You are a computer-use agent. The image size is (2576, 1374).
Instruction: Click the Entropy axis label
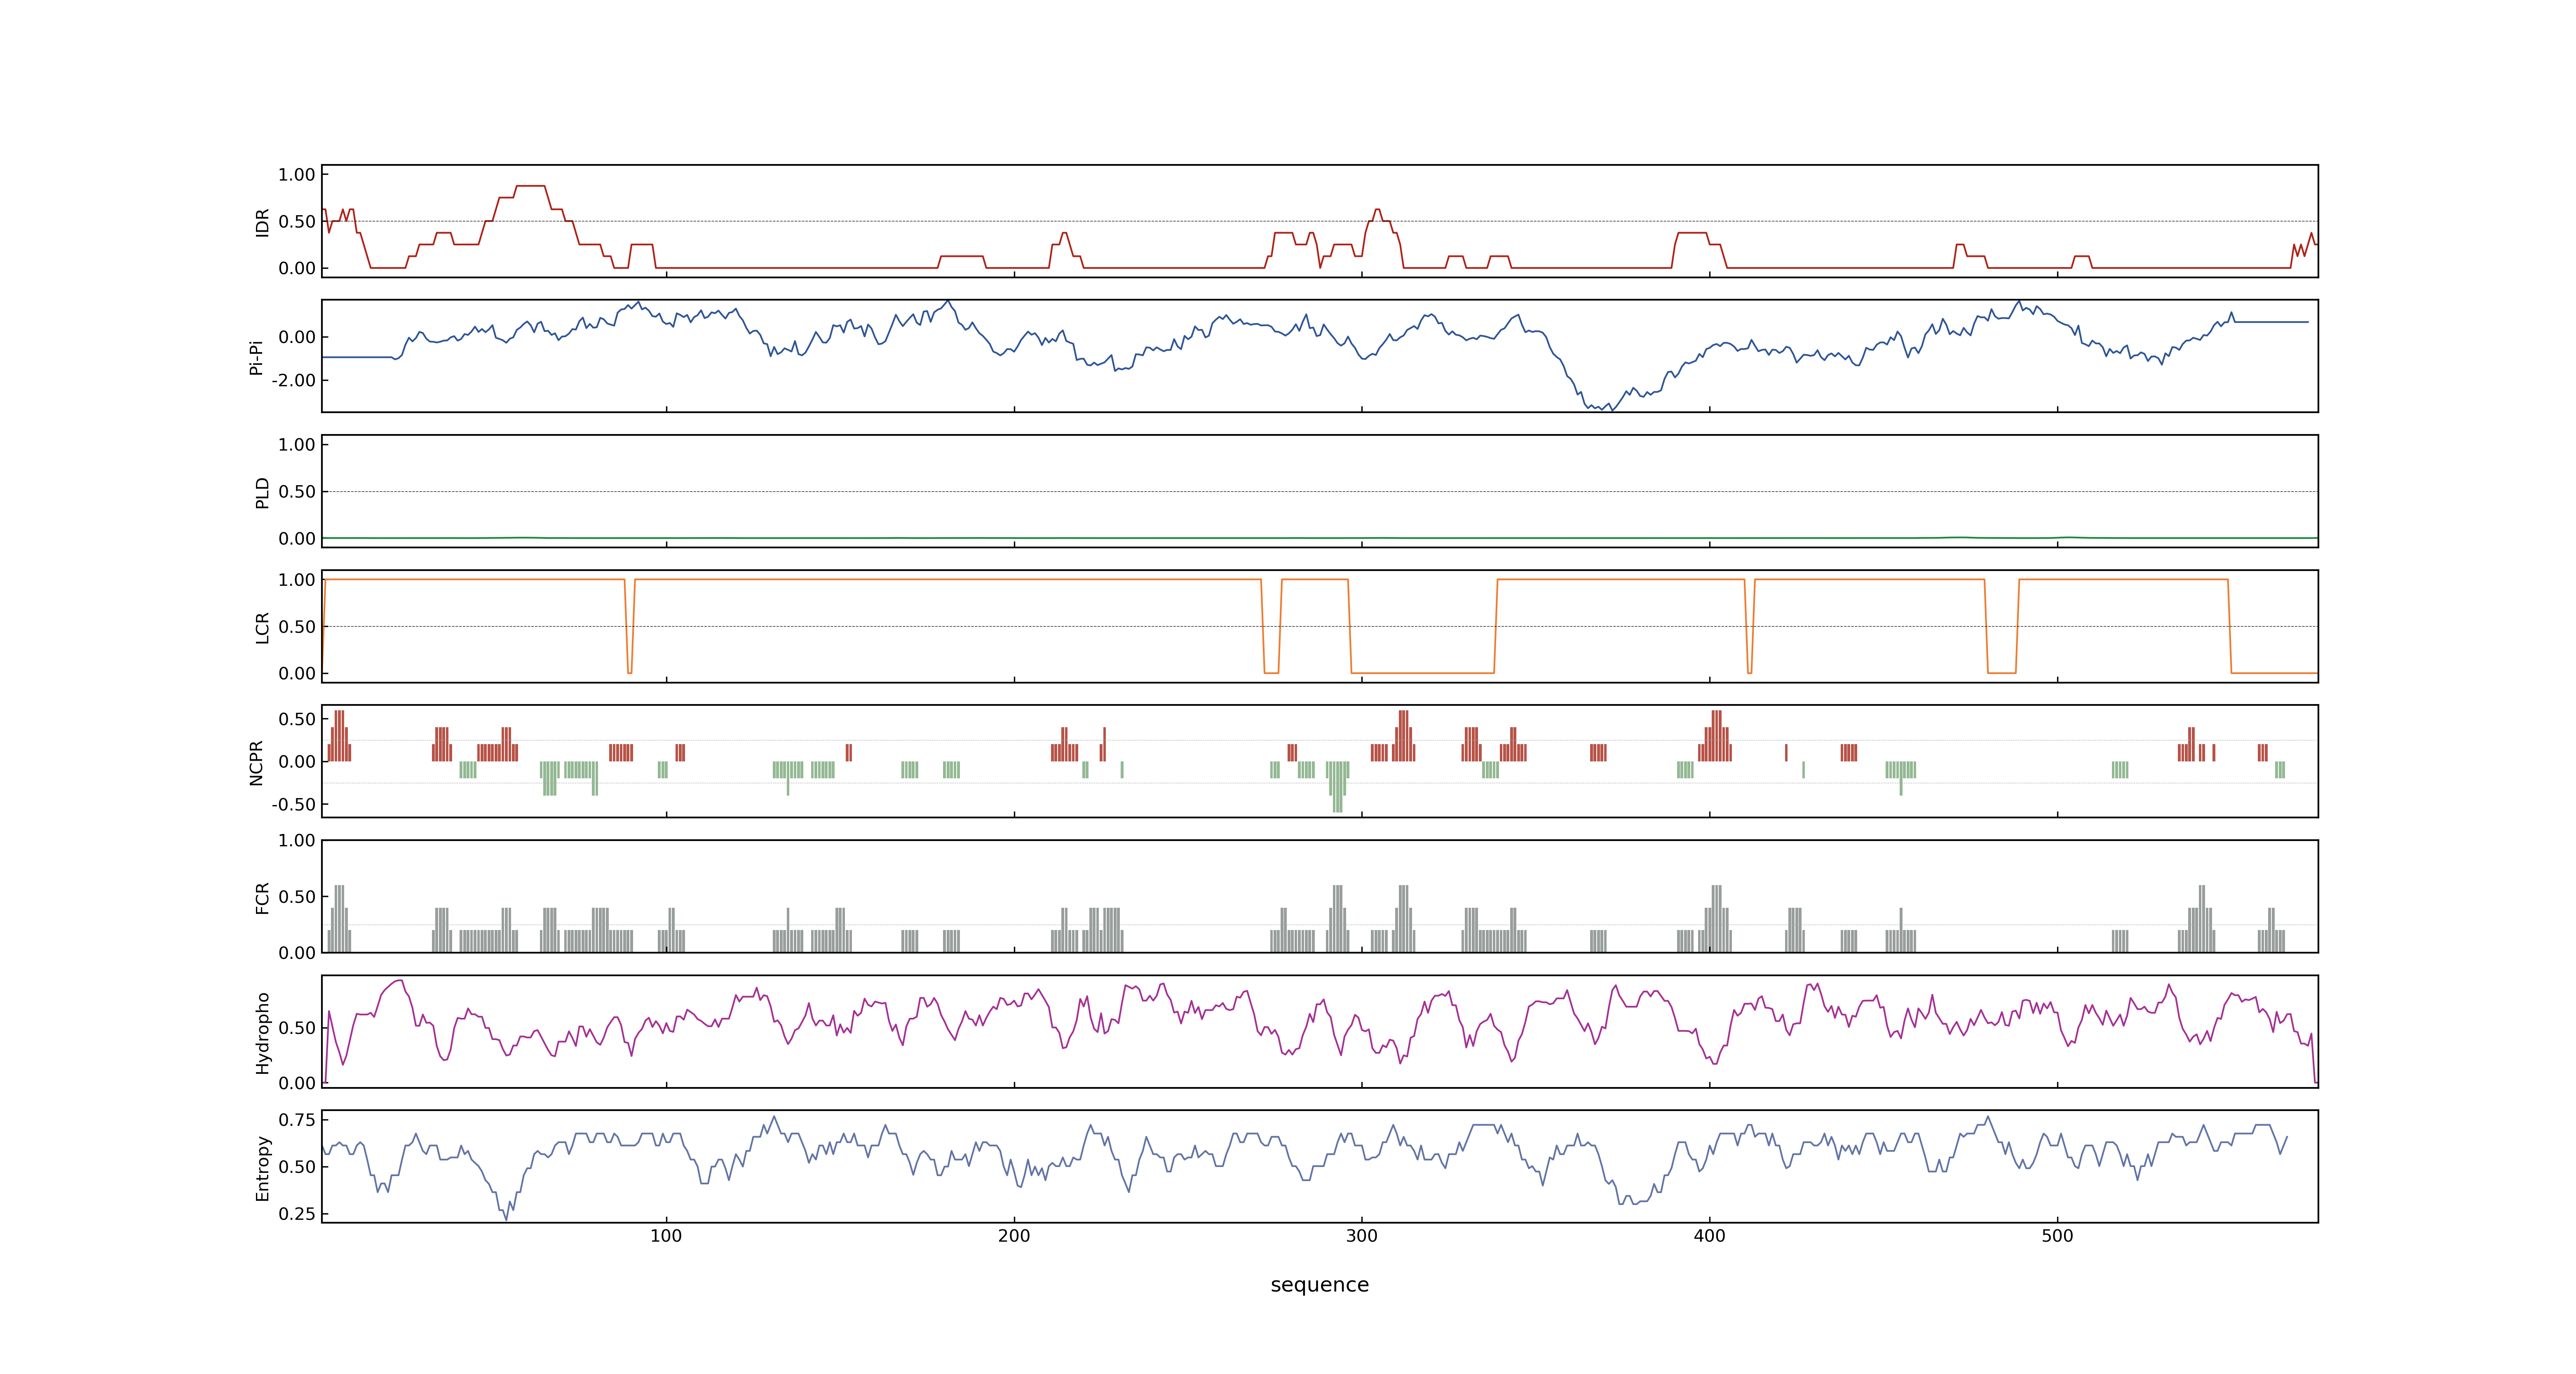click(262, 1167)
